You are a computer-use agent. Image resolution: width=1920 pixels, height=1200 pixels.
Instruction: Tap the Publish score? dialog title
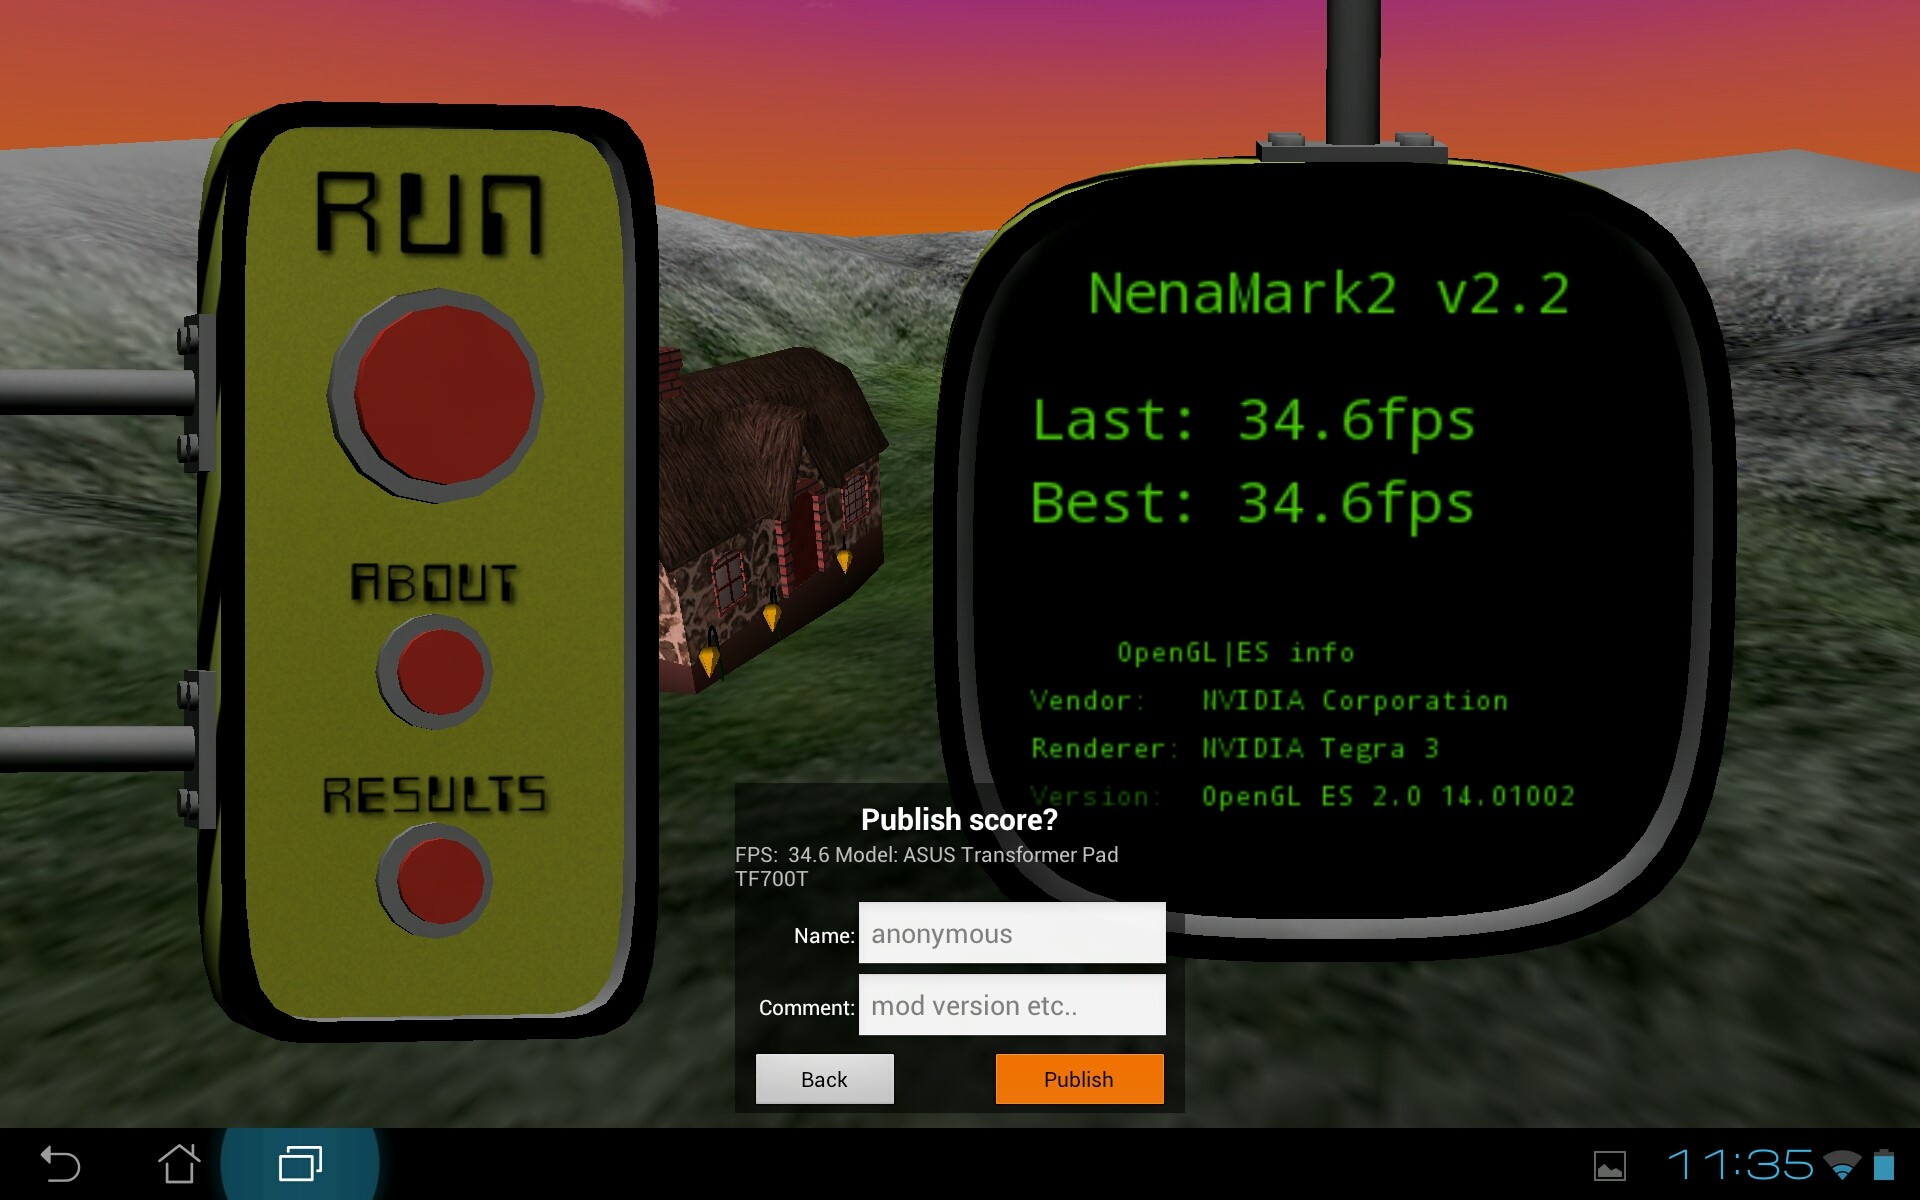click(x=959, y=820)
